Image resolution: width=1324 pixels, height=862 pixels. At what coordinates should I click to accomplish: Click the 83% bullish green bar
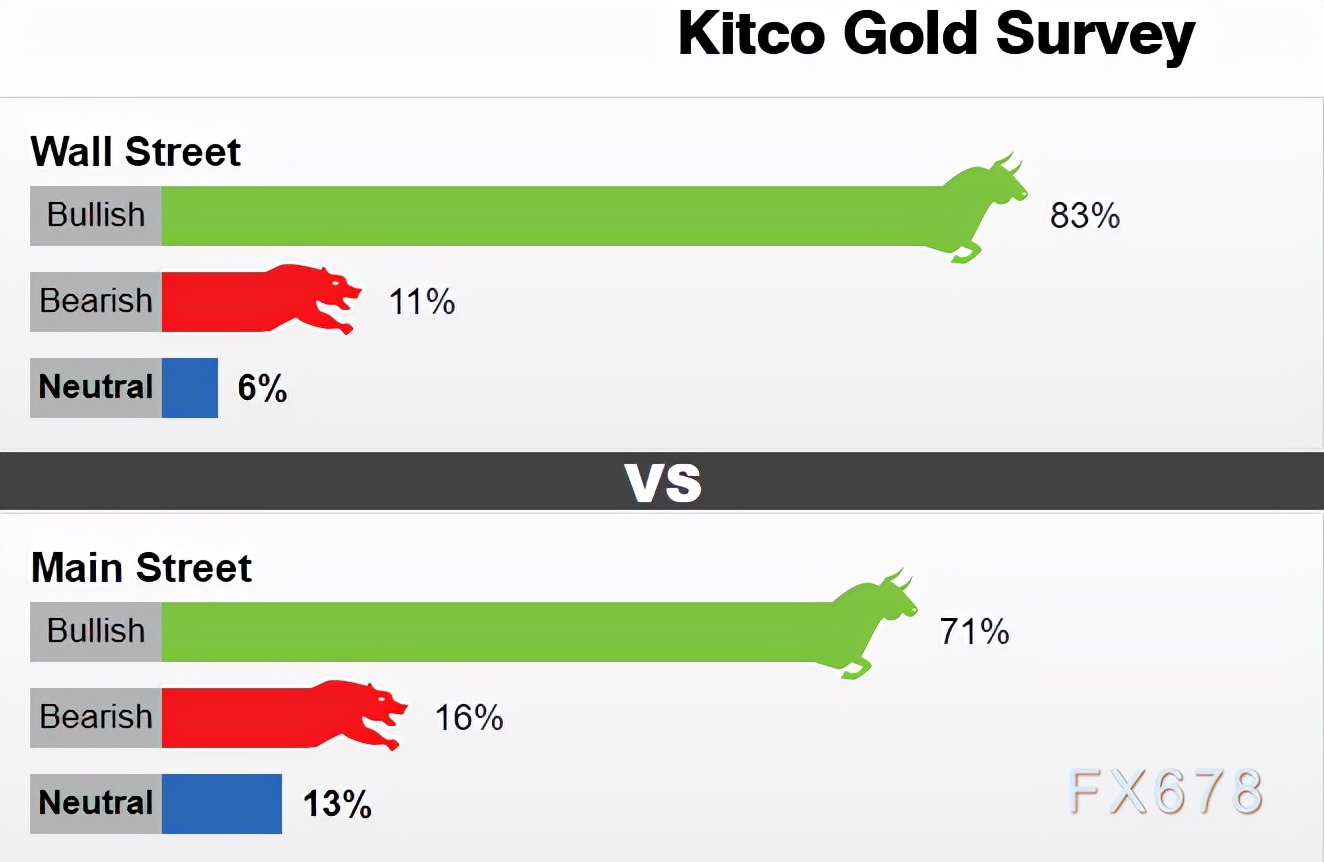[x=560, y=215]
